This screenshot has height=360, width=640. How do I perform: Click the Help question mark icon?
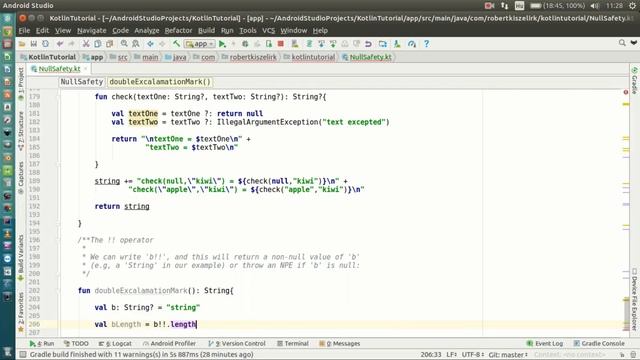[426, 44]
